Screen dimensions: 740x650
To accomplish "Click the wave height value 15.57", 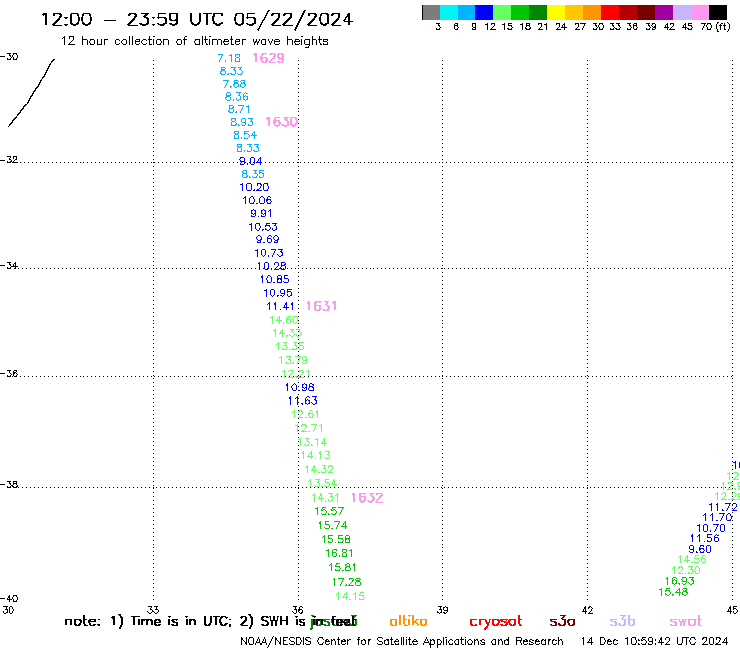I will (x=329, y=511).
